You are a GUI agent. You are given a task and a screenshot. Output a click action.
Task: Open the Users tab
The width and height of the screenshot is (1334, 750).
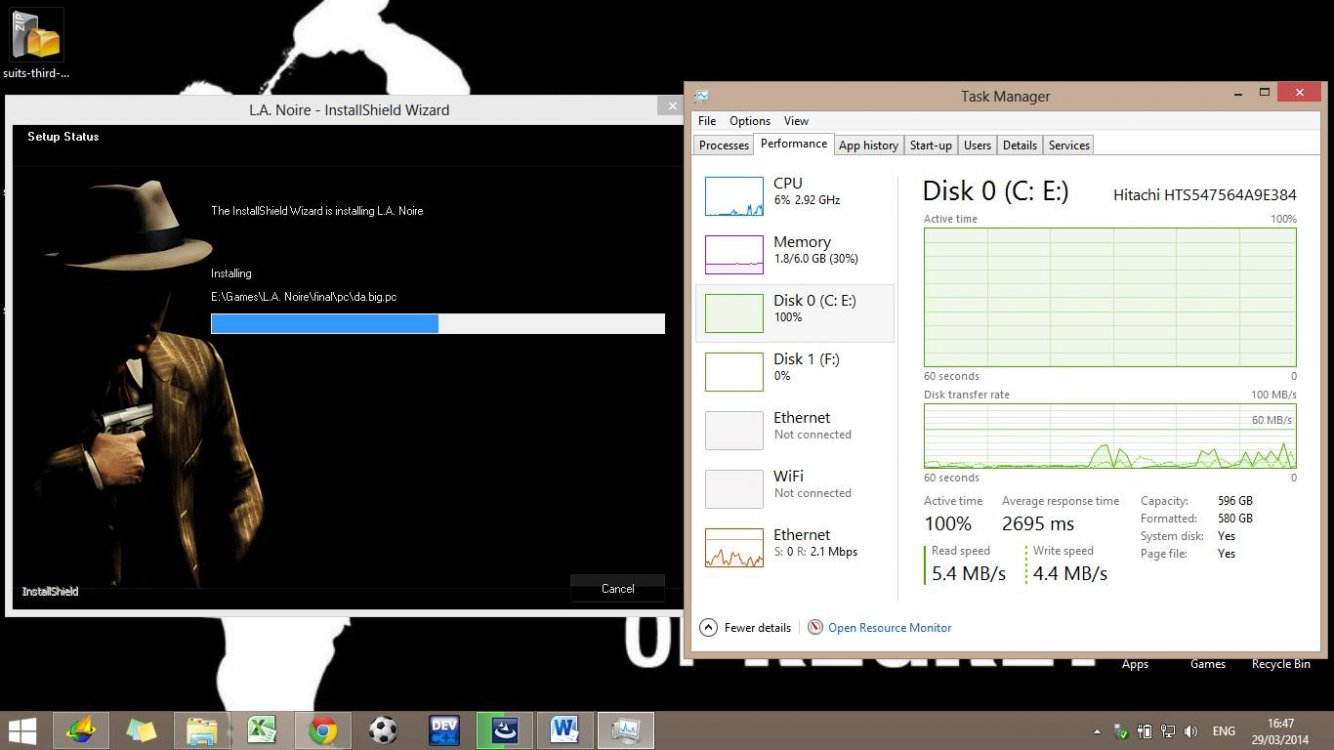click(x=977, y=145)
